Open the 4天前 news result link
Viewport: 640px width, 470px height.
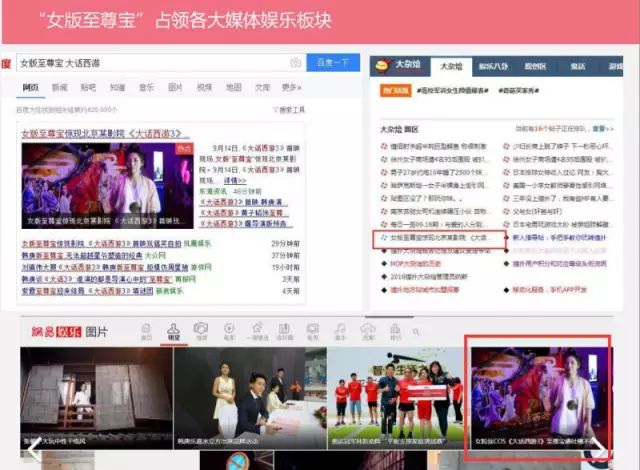(x=87, y=291)
